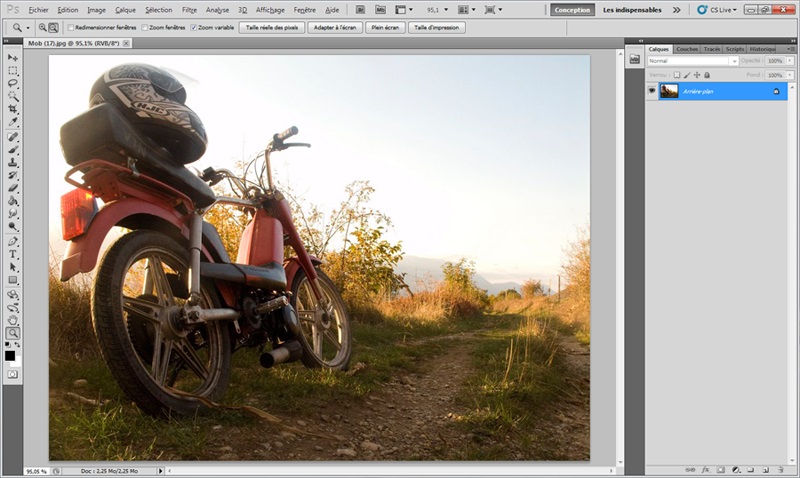This screenshot has width=800, height=478.
Task: Click Taille réelle des pixels button
Action: (272, 27)
